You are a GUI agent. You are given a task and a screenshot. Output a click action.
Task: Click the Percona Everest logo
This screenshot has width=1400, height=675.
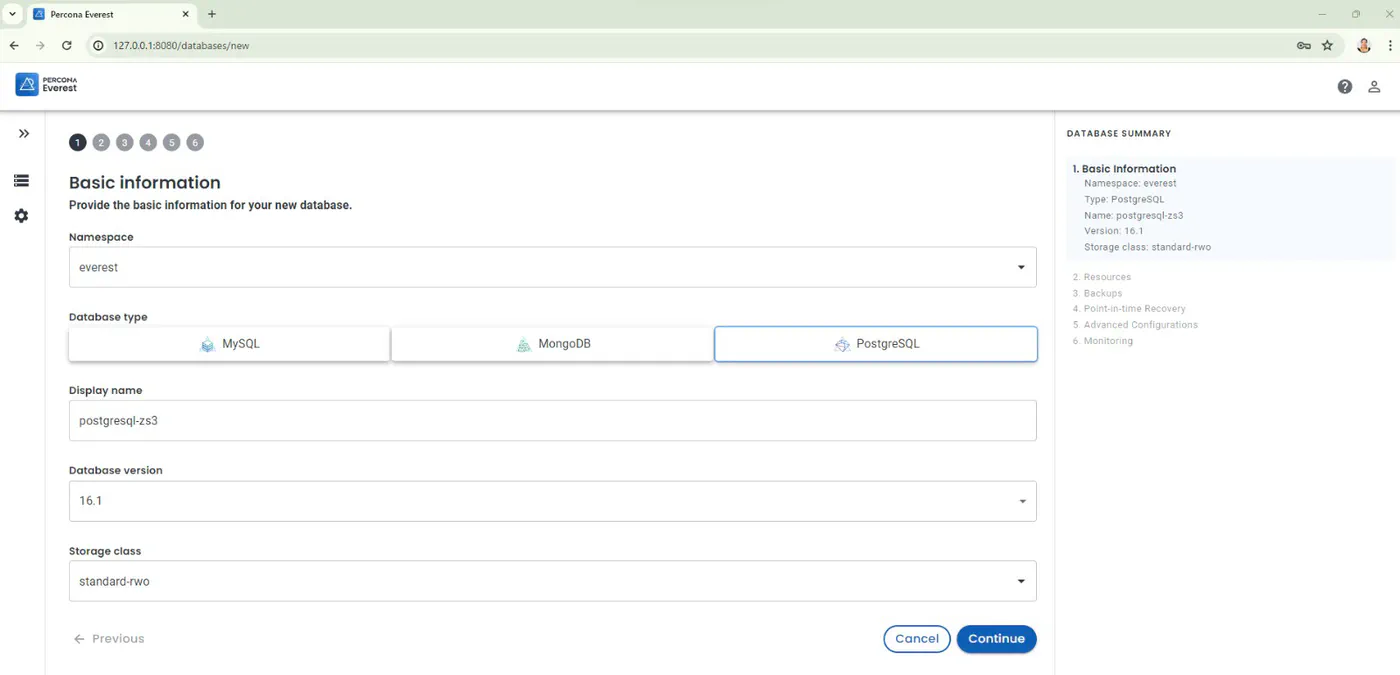click(46, 85)
